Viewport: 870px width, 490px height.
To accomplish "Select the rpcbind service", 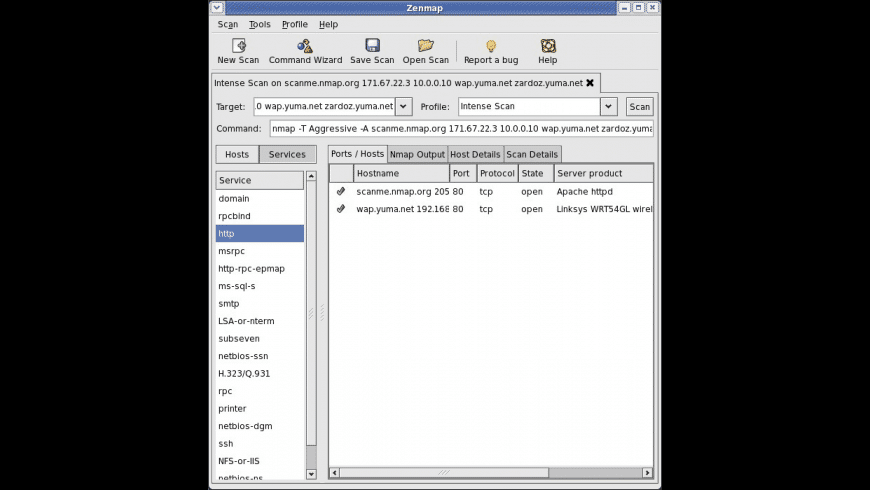I will (260, 216).
